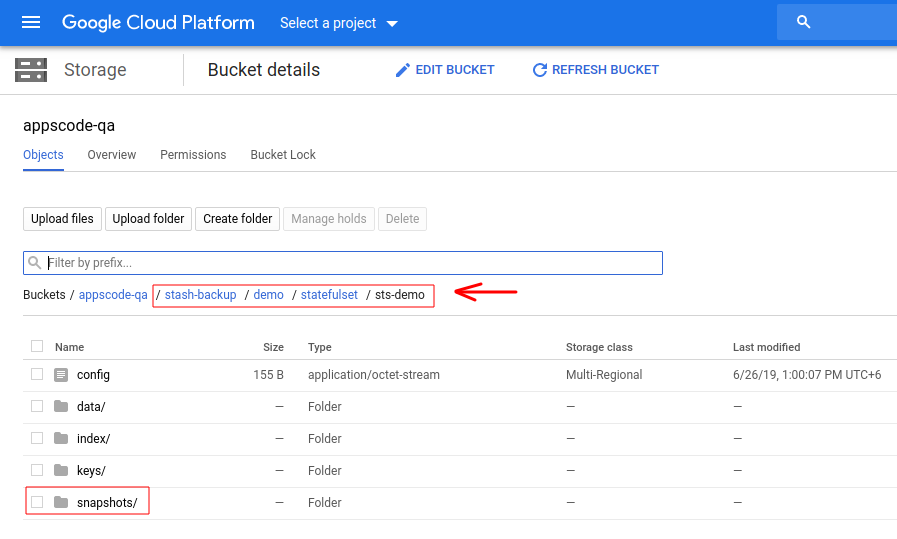This screenshot has height=539, width=897.
Task: Click the pencil icon for Edit Bucket
Action: (x=403, y=70)
